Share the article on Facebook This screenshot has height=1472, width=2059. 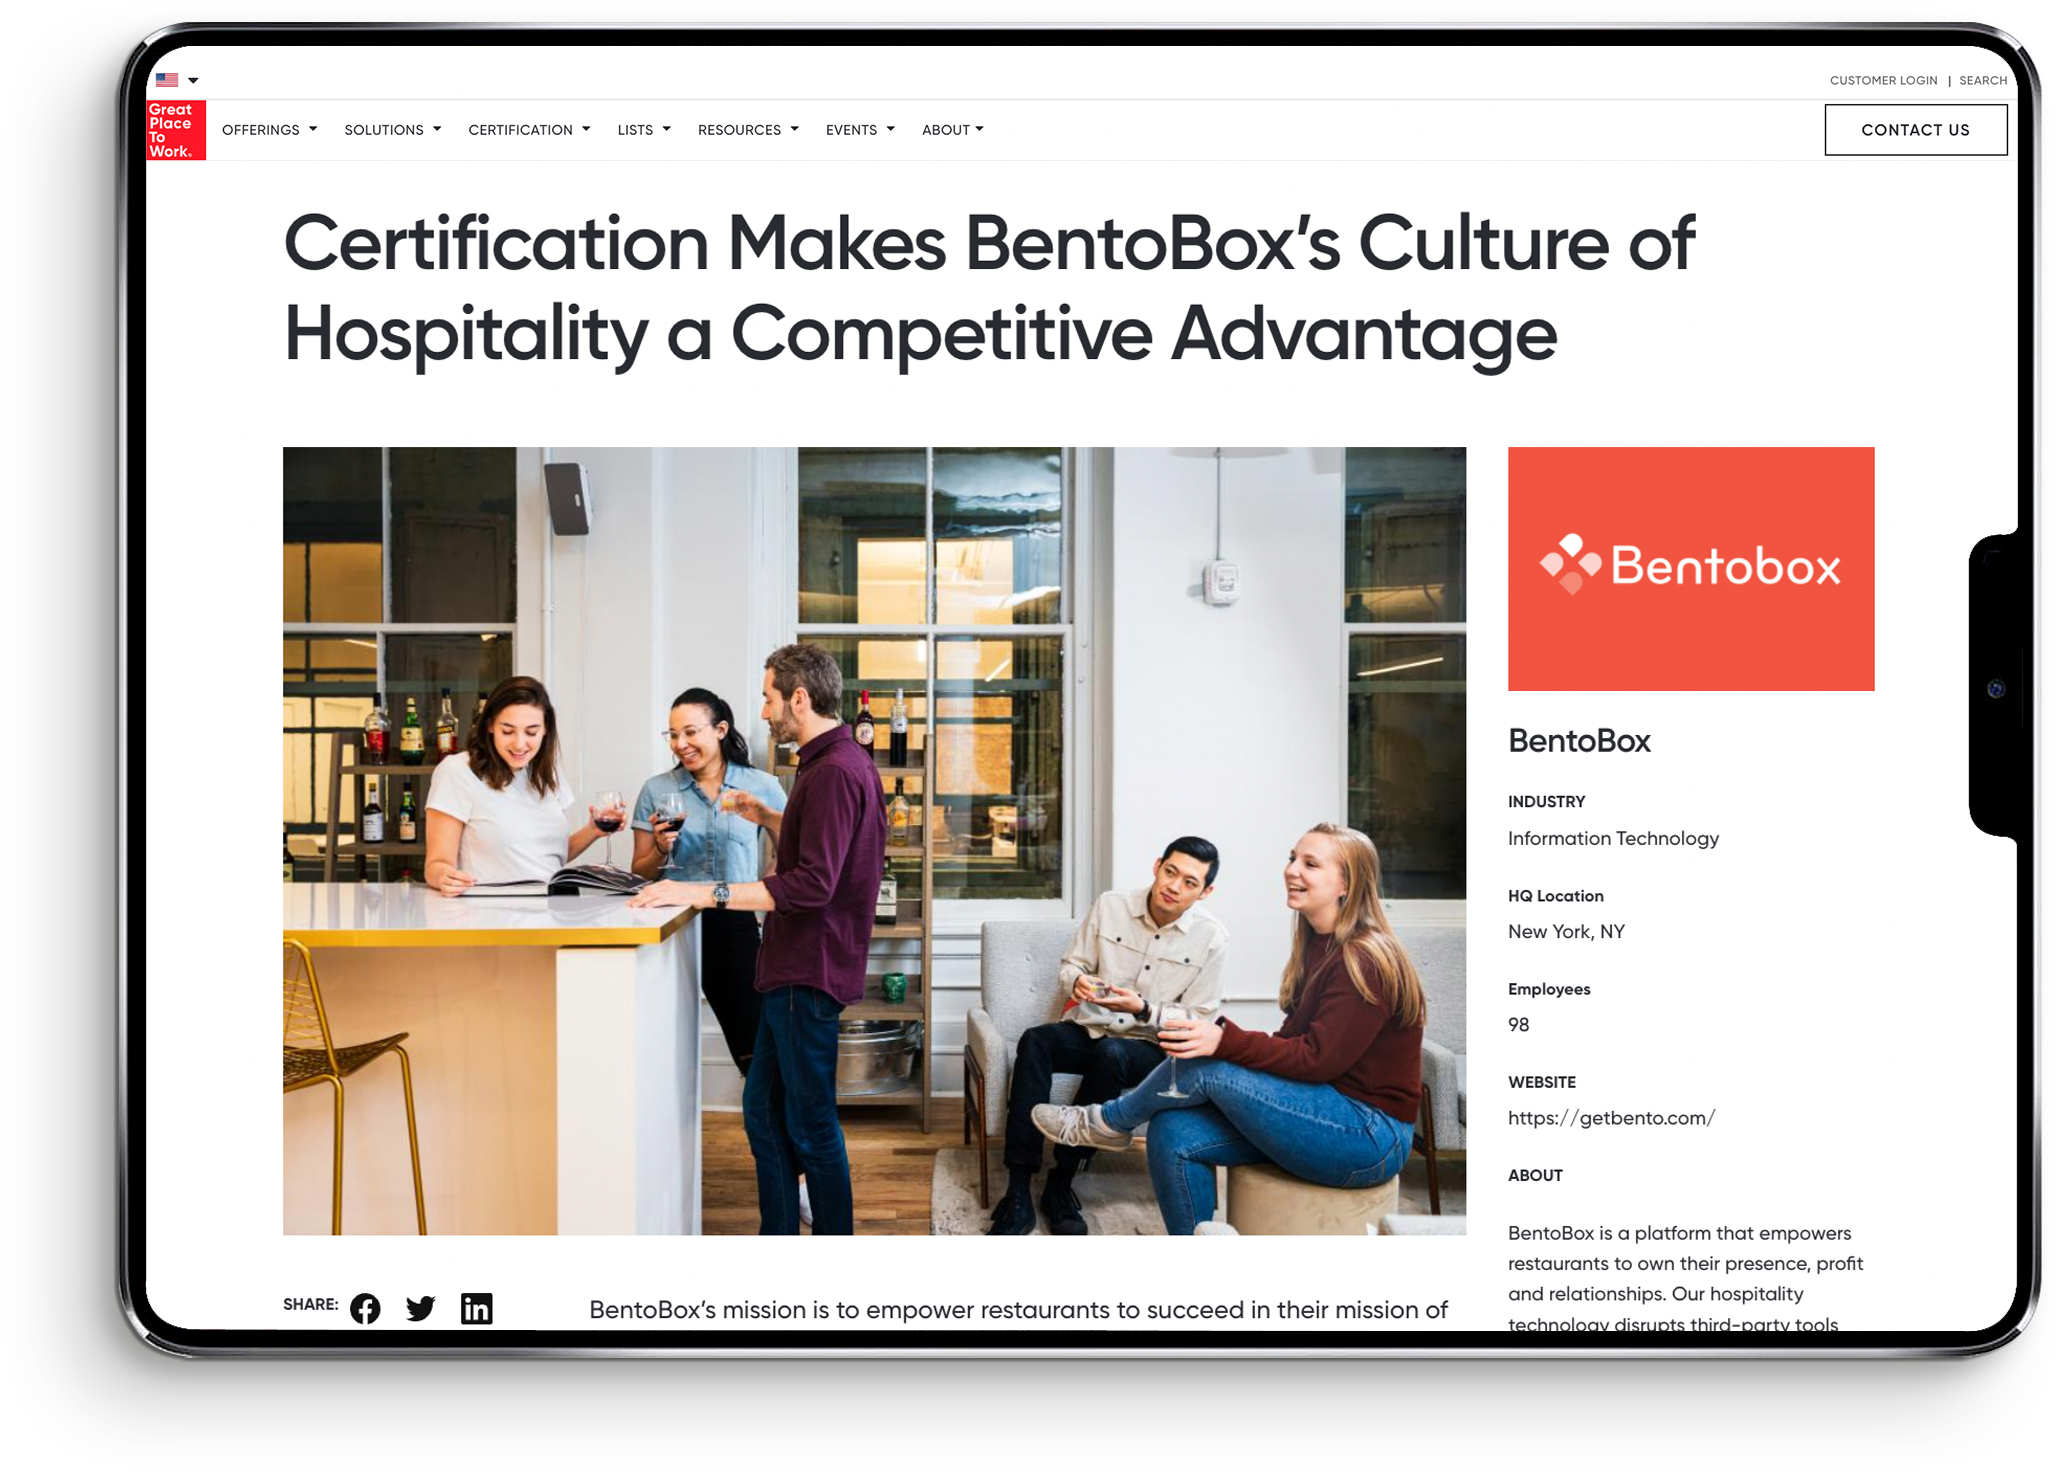click(365, 1308)
